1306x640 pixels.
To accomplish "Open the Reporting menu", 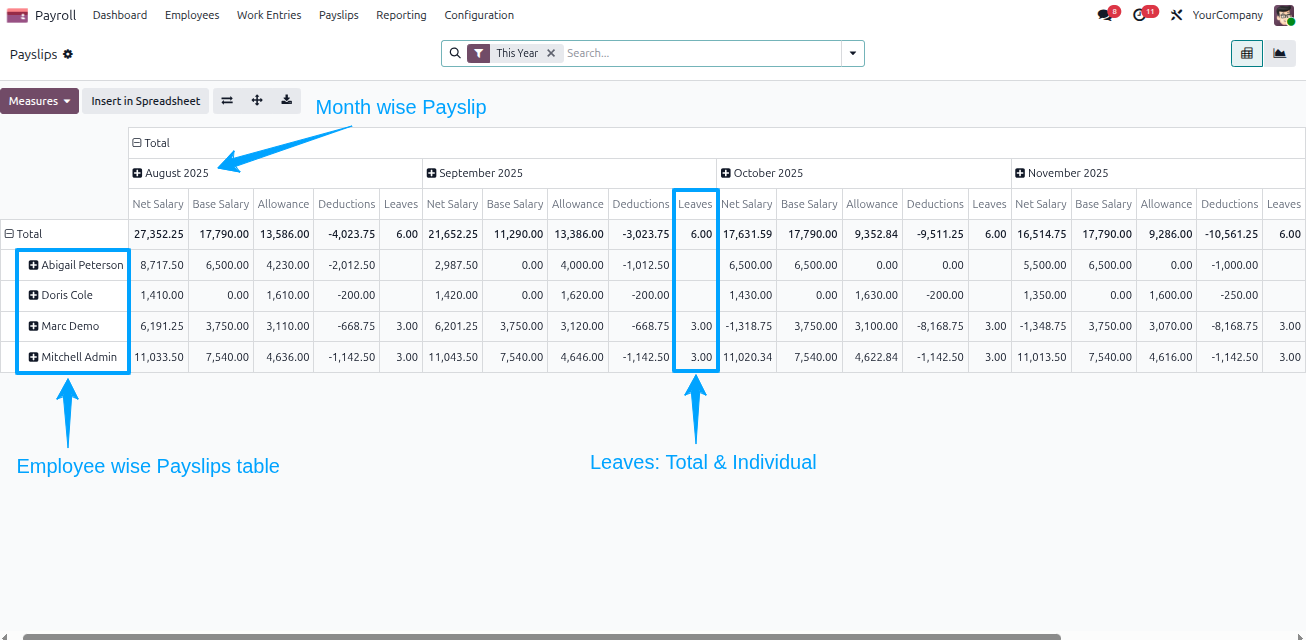I will [401, 15].
